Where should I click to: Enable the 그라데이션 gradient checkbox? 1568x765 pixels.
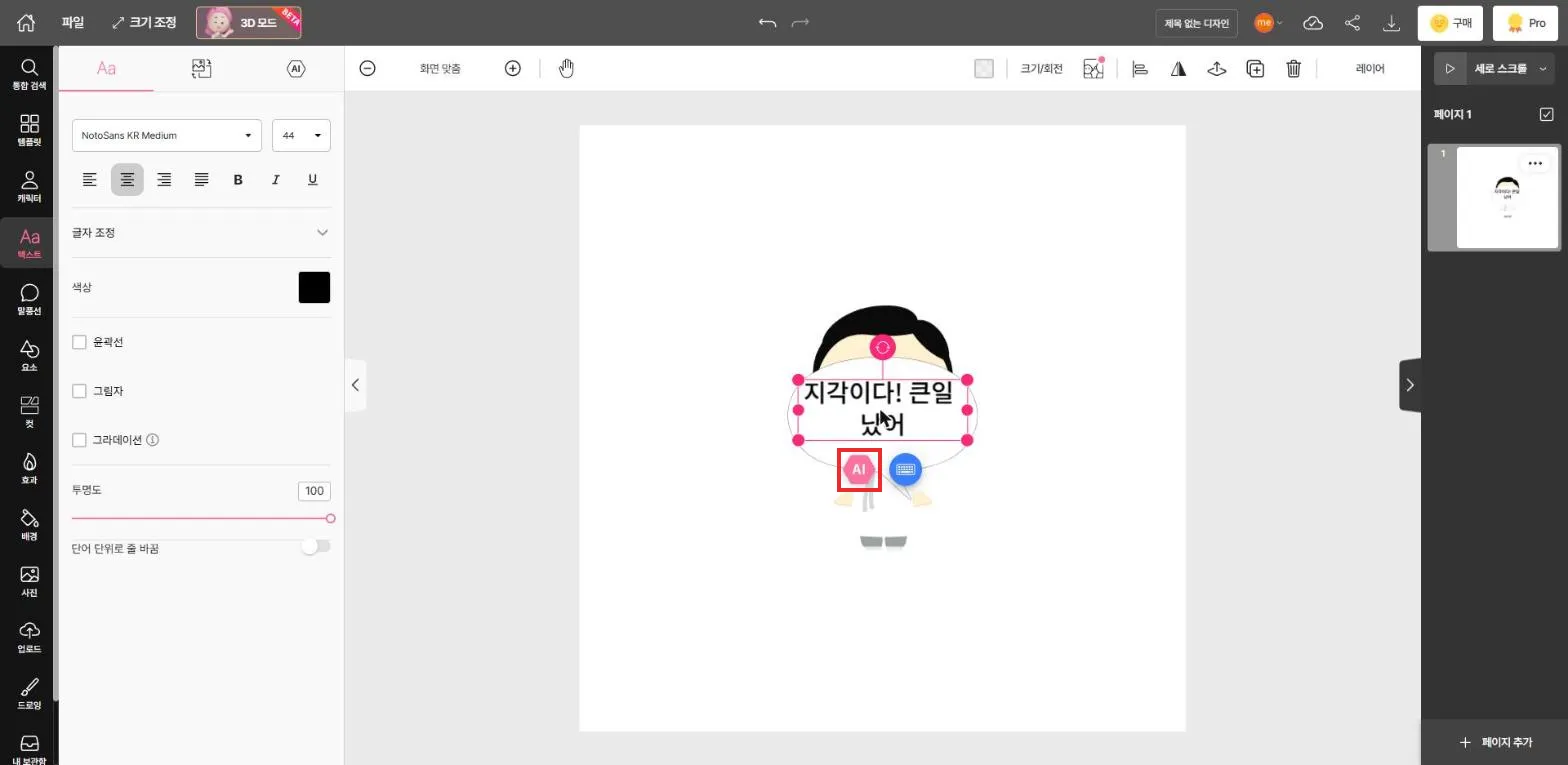coord(79,439)
